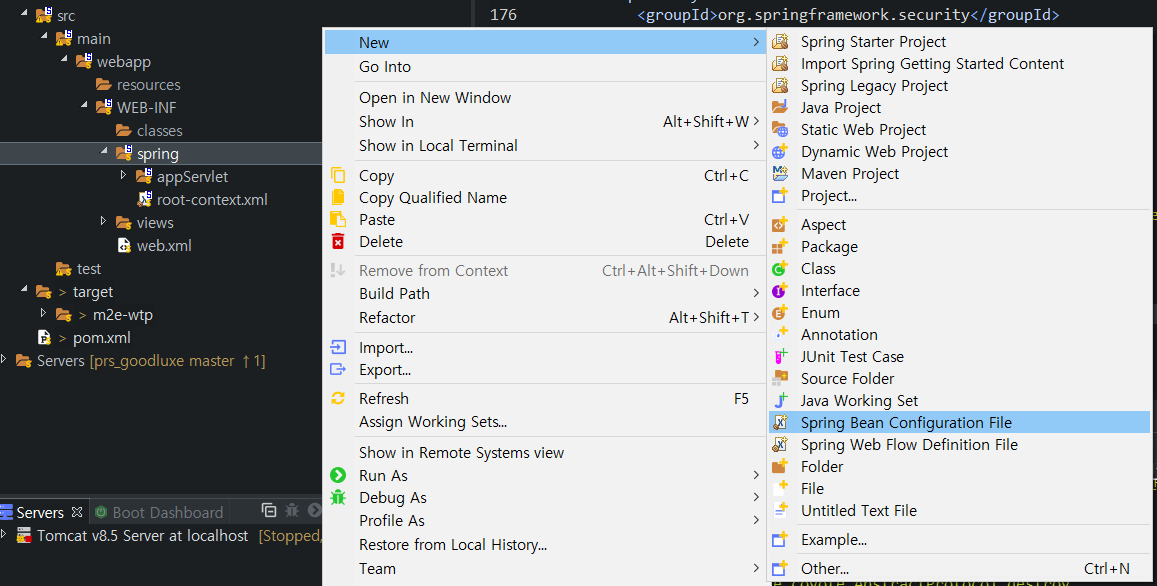Open the Team submenu
This screenshot has height=586, width=1157.
coord(545,568)
